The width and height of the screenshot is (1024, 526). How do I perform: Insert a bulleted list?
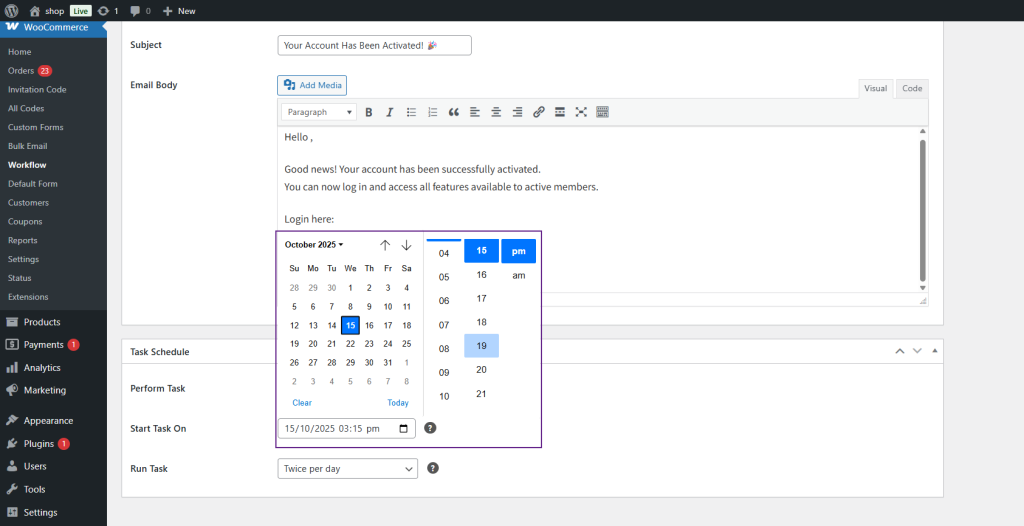tap(411, 112)
